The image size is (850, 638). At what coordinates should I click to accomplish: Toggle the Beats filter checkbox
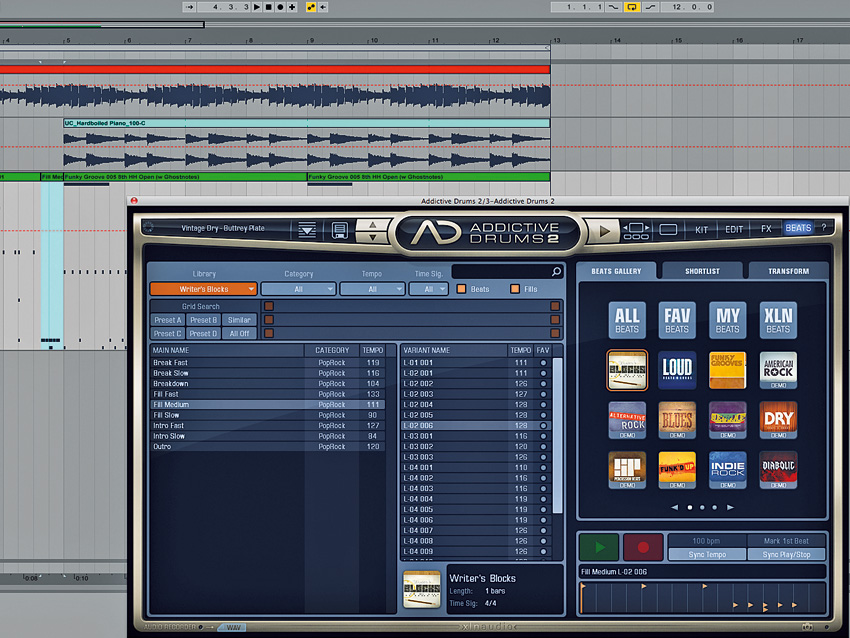tap(461, 289)
